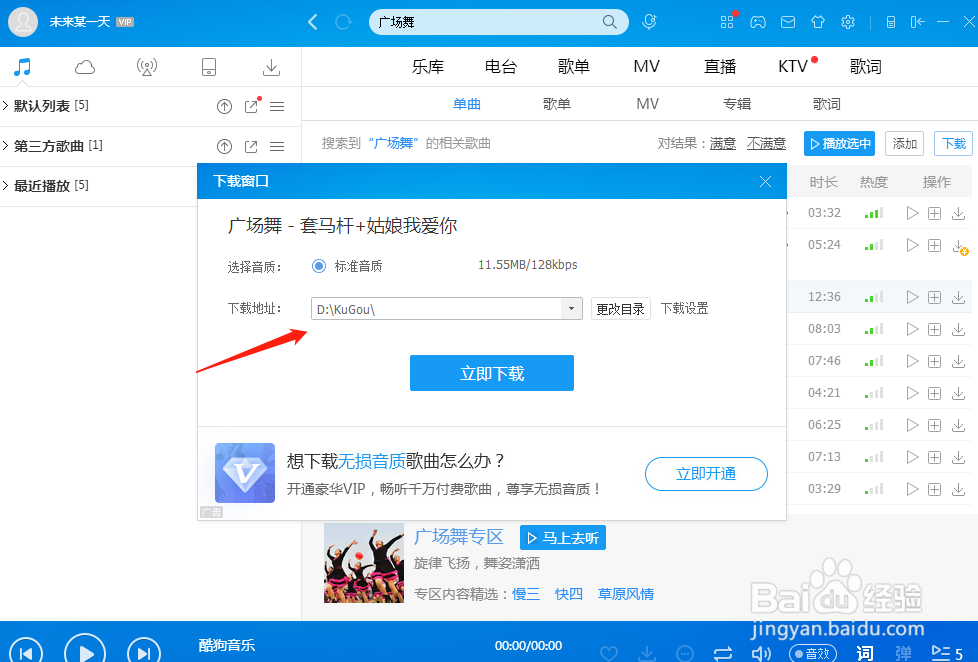The height and width of the screenshot is (662, 978).
Task: Open the radio broadcast sidebar tab
Action: tap(147, 67)
